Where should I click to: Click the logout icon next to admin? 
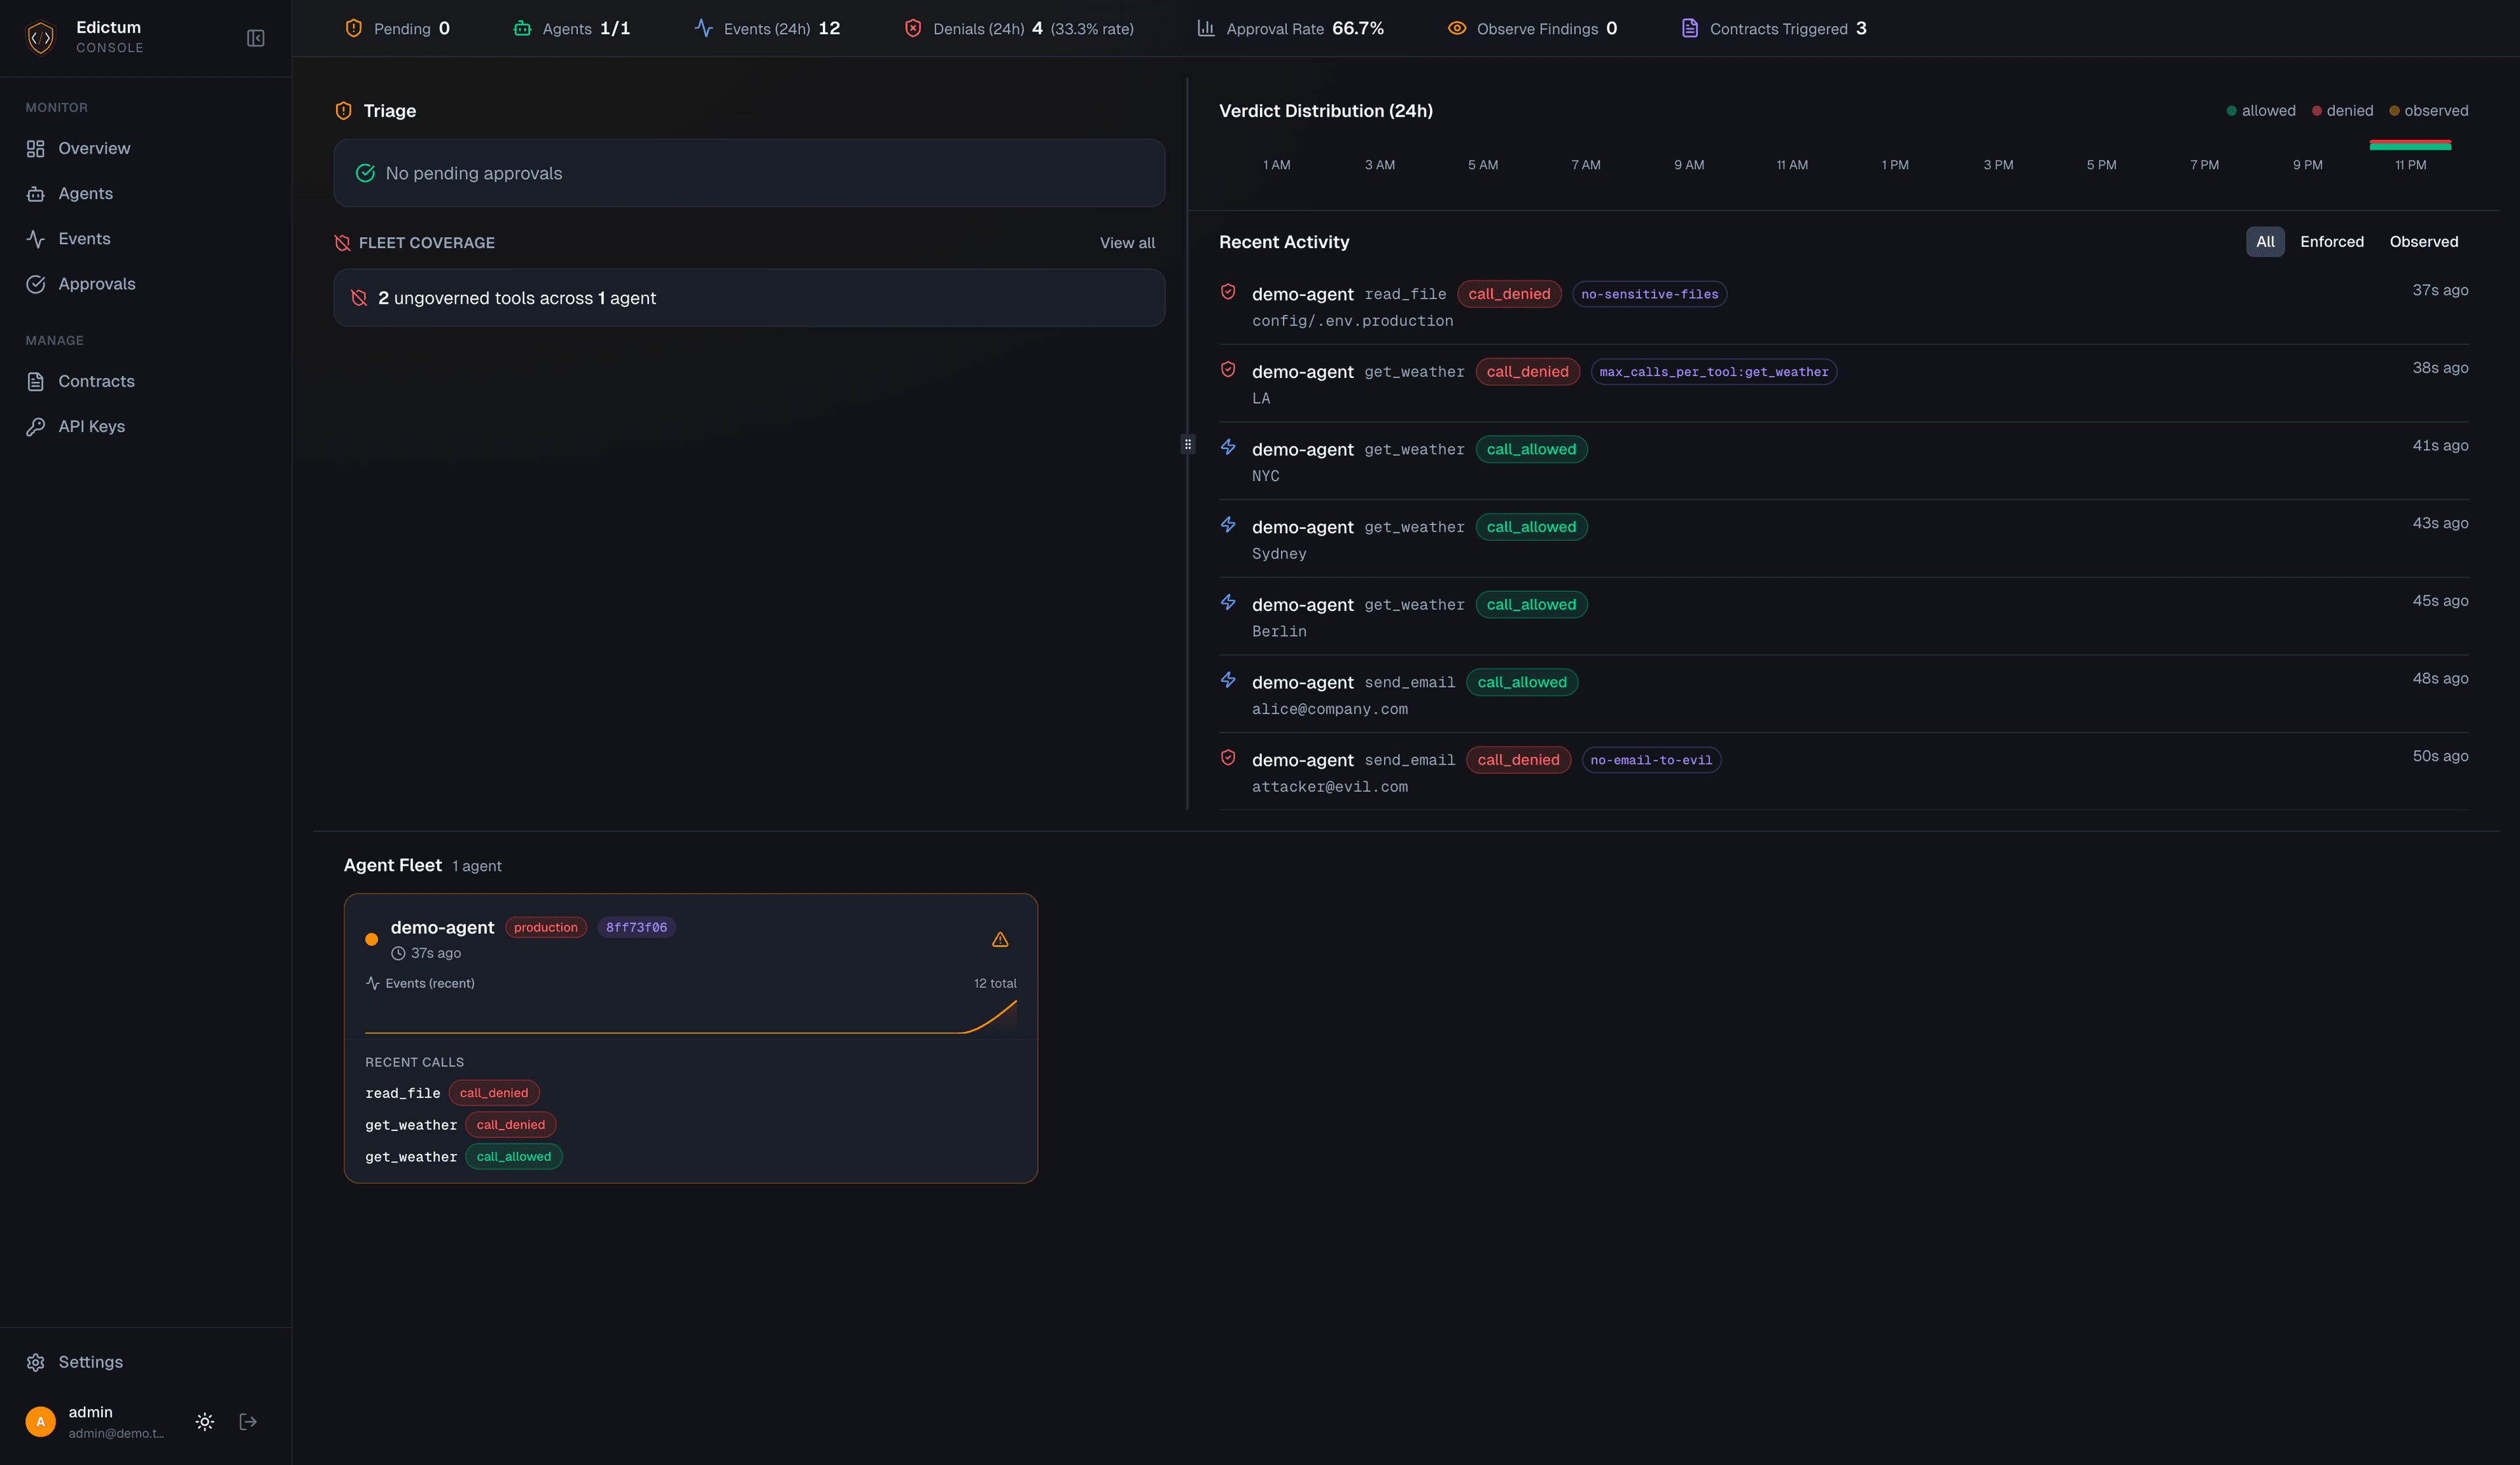[248, 1421]
